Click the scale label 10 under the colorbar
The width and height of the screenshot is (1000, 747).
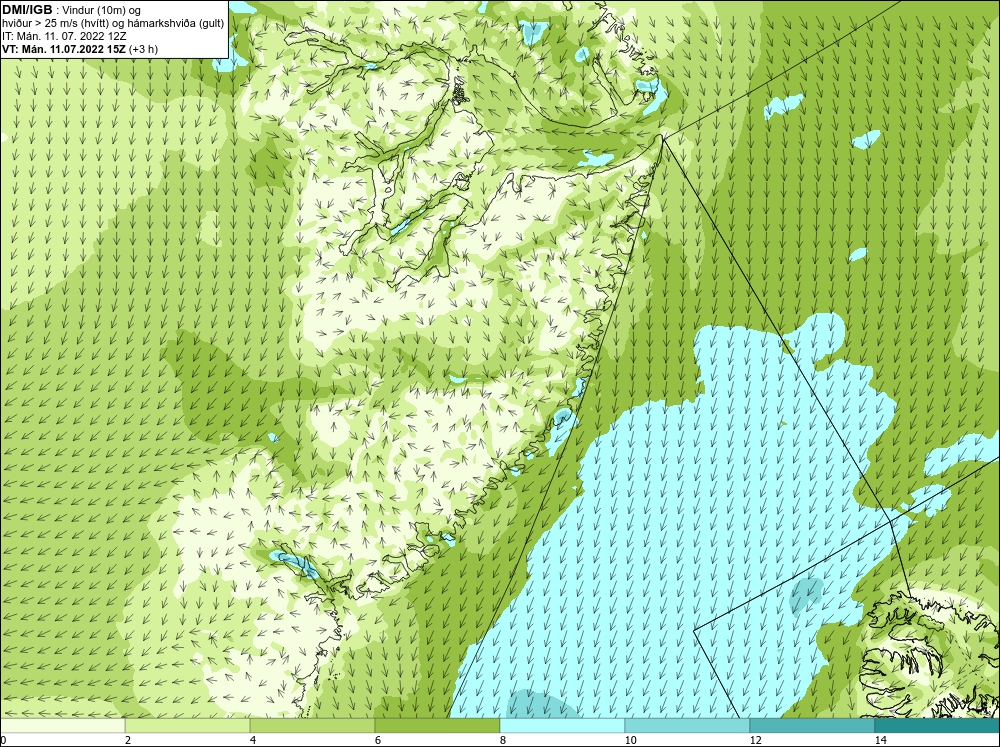tap(631, 740)
